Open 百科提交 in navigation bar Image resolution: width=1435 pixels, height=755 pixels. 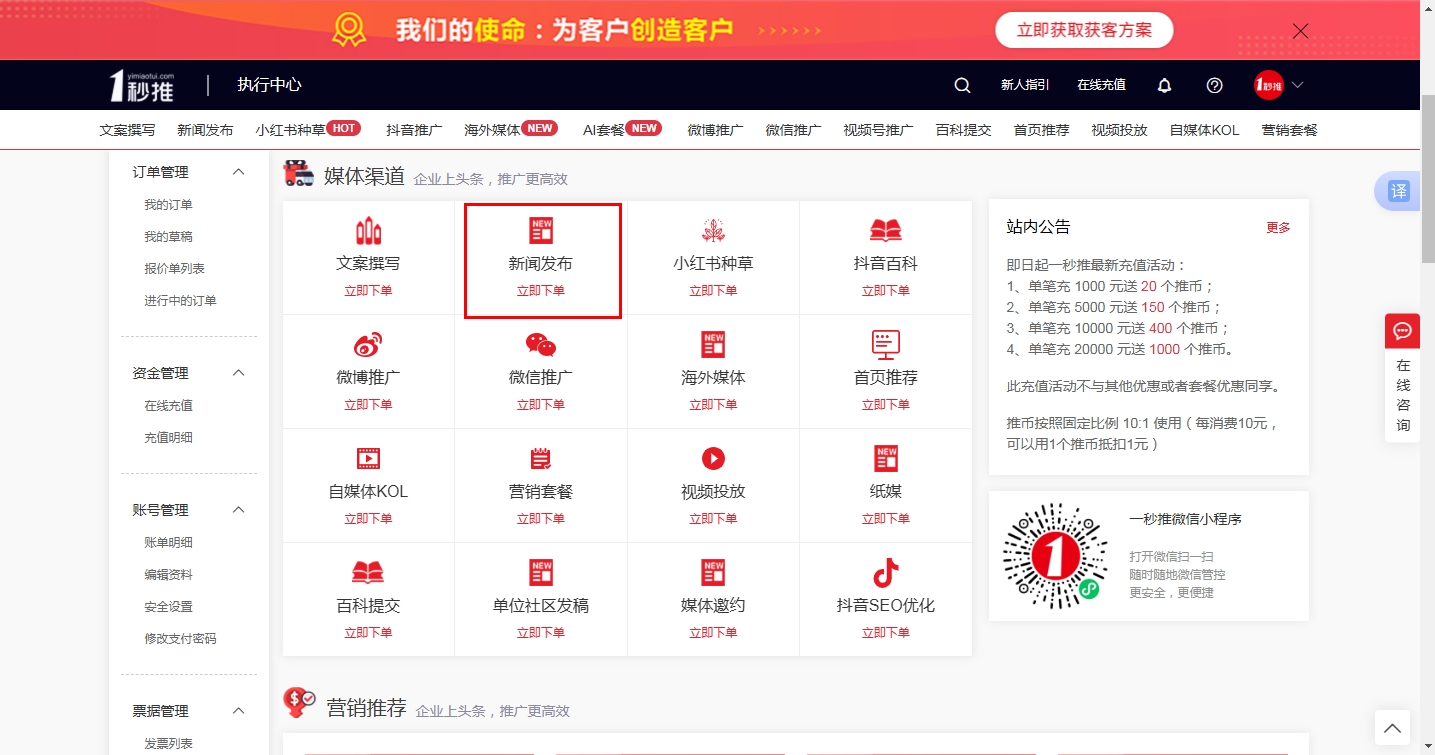[x=963, y=130]
